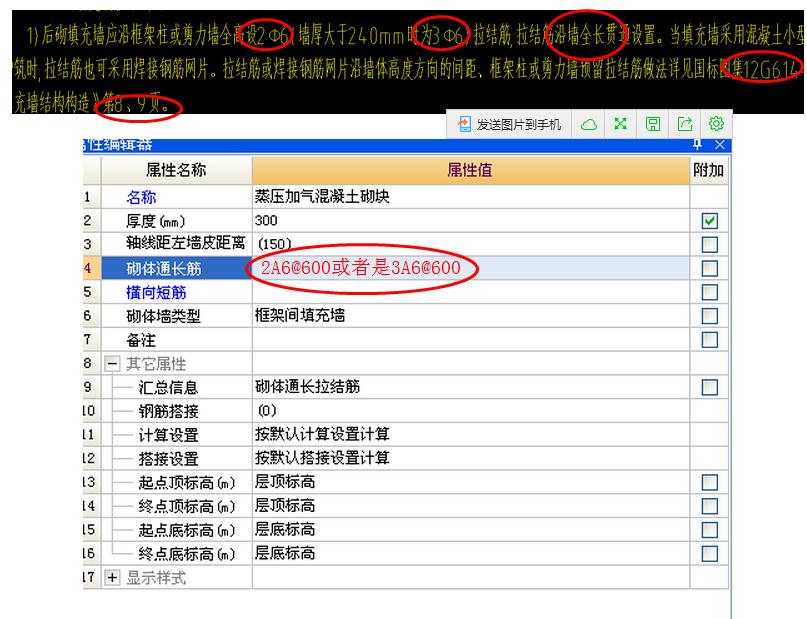Viewport: 807px width, 619px height.
Task: Click value 按默认计算设置计算
Action: pos(322,434)
